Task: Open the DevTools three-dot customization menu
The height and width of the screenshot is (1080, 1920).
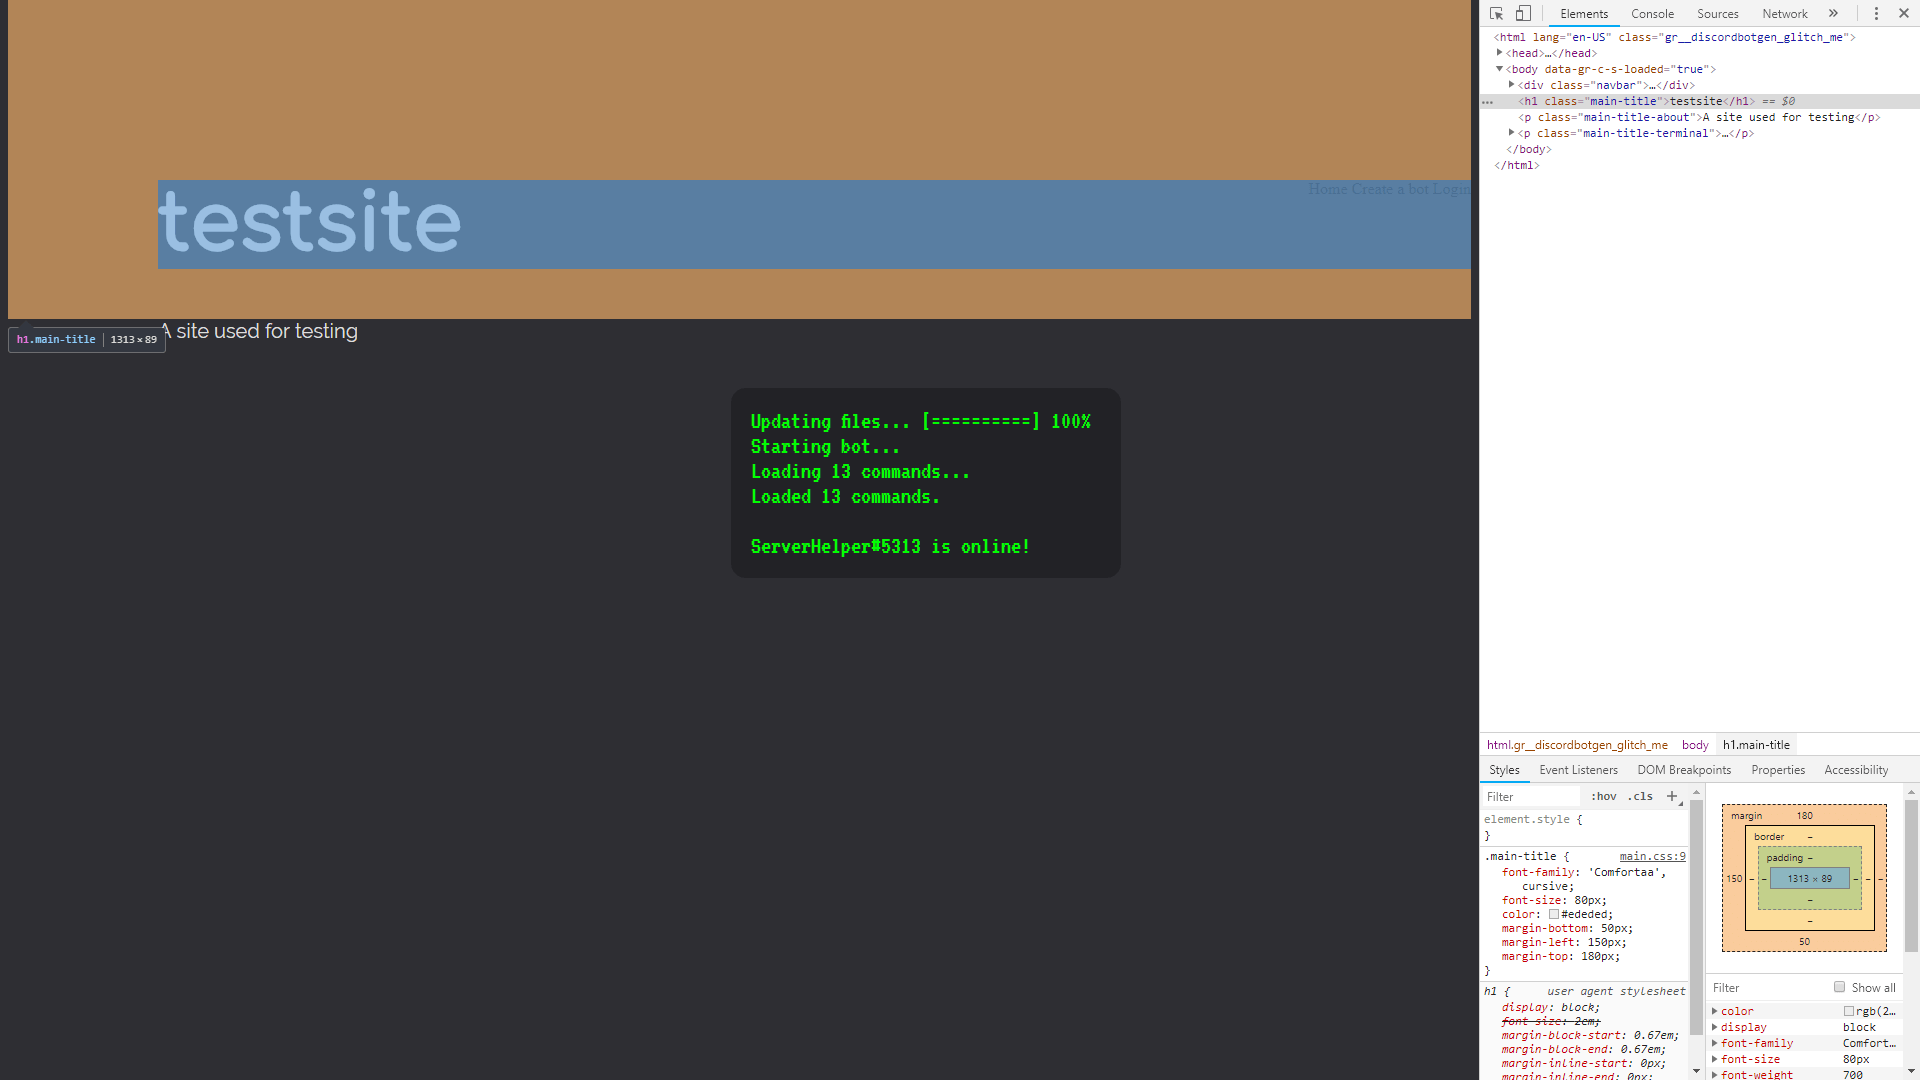Action: (x=1876, y=13)
